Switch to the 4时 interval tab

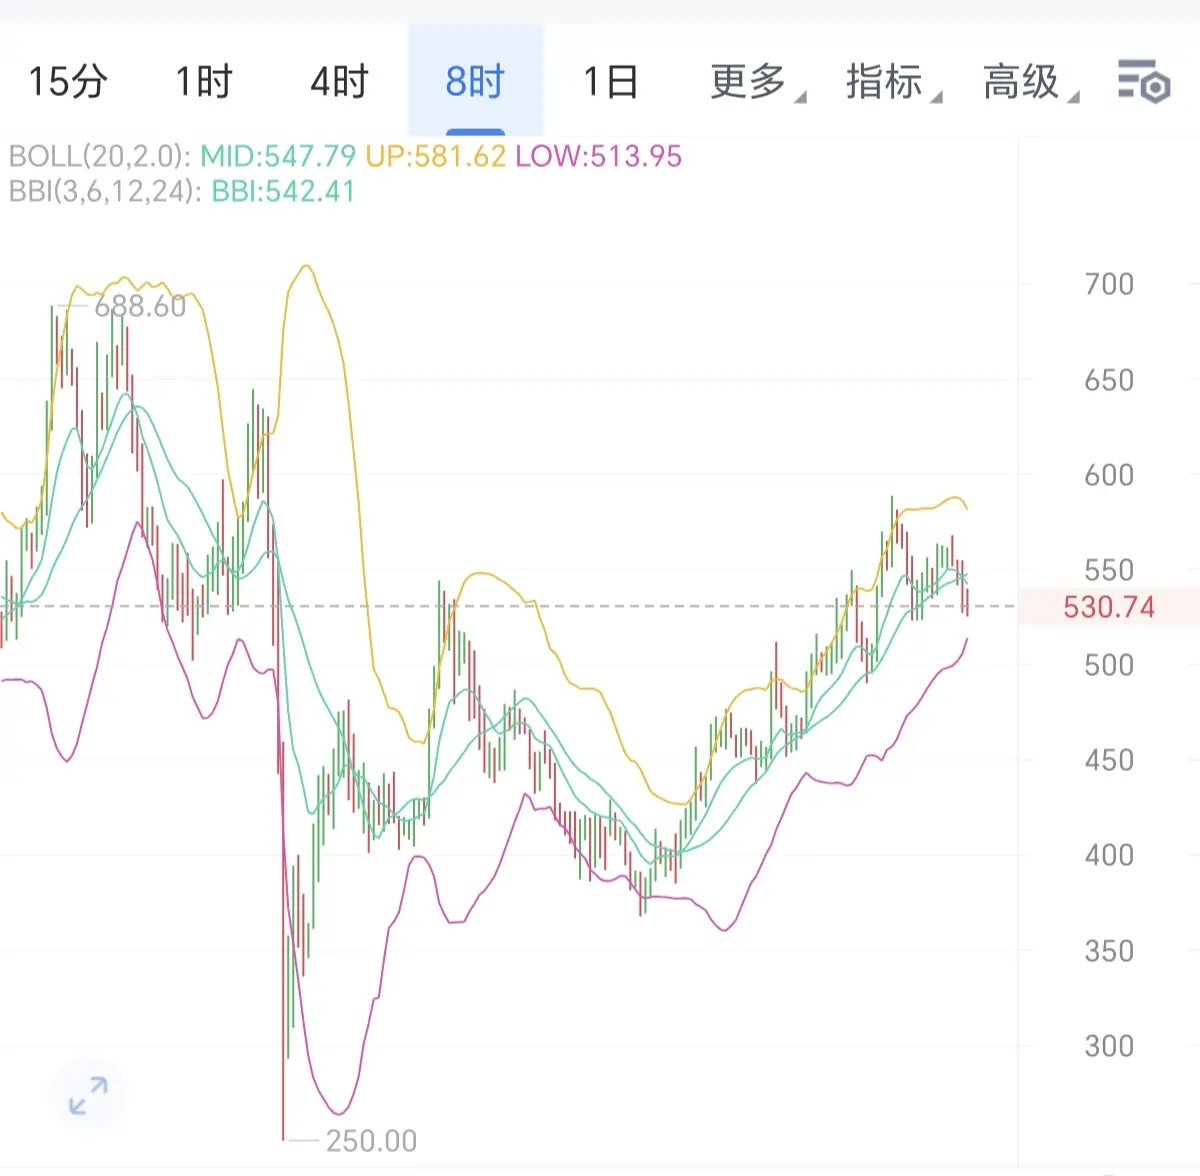(339, 81)
